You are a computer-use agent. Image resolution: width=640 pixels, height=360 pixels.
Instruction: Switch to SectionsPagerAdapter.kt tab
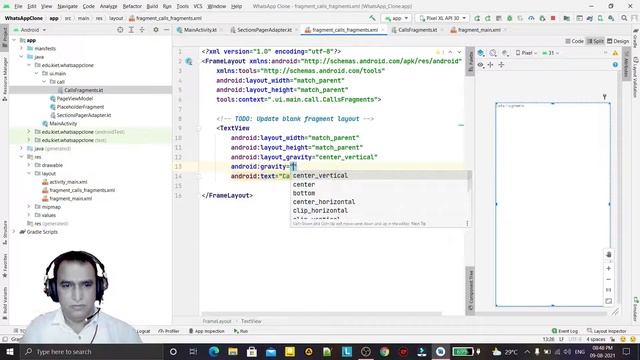(x=264, y=30)
